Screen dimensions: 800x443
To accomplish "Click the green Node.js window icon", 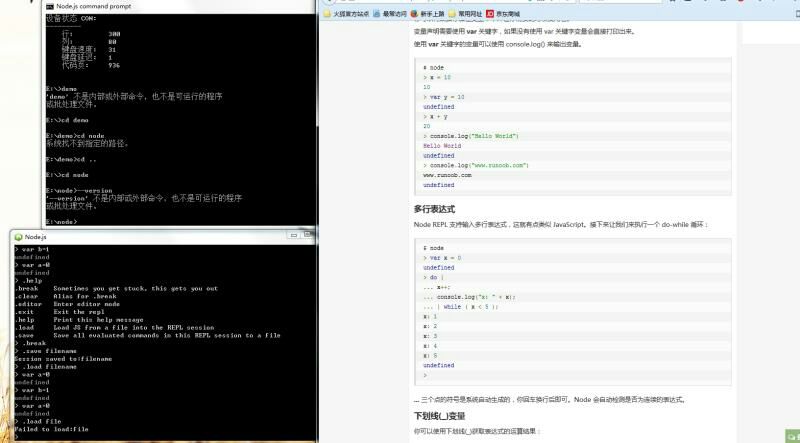I will (x=17, y=235).
